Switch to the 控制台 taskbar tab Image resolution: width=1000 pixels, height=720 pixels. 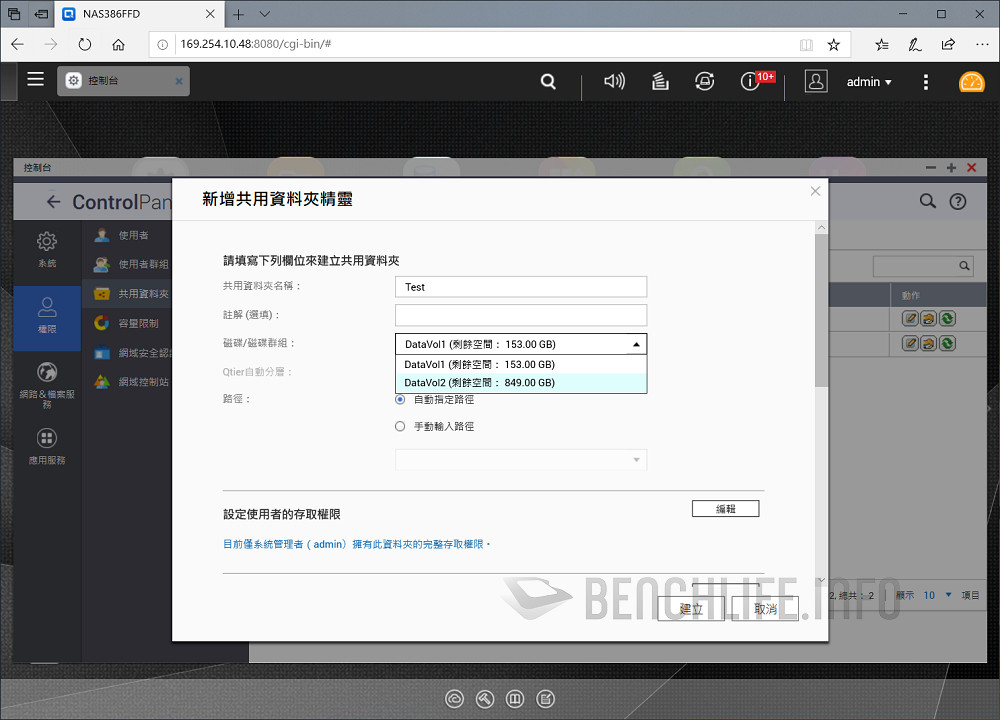coord(122,81)
